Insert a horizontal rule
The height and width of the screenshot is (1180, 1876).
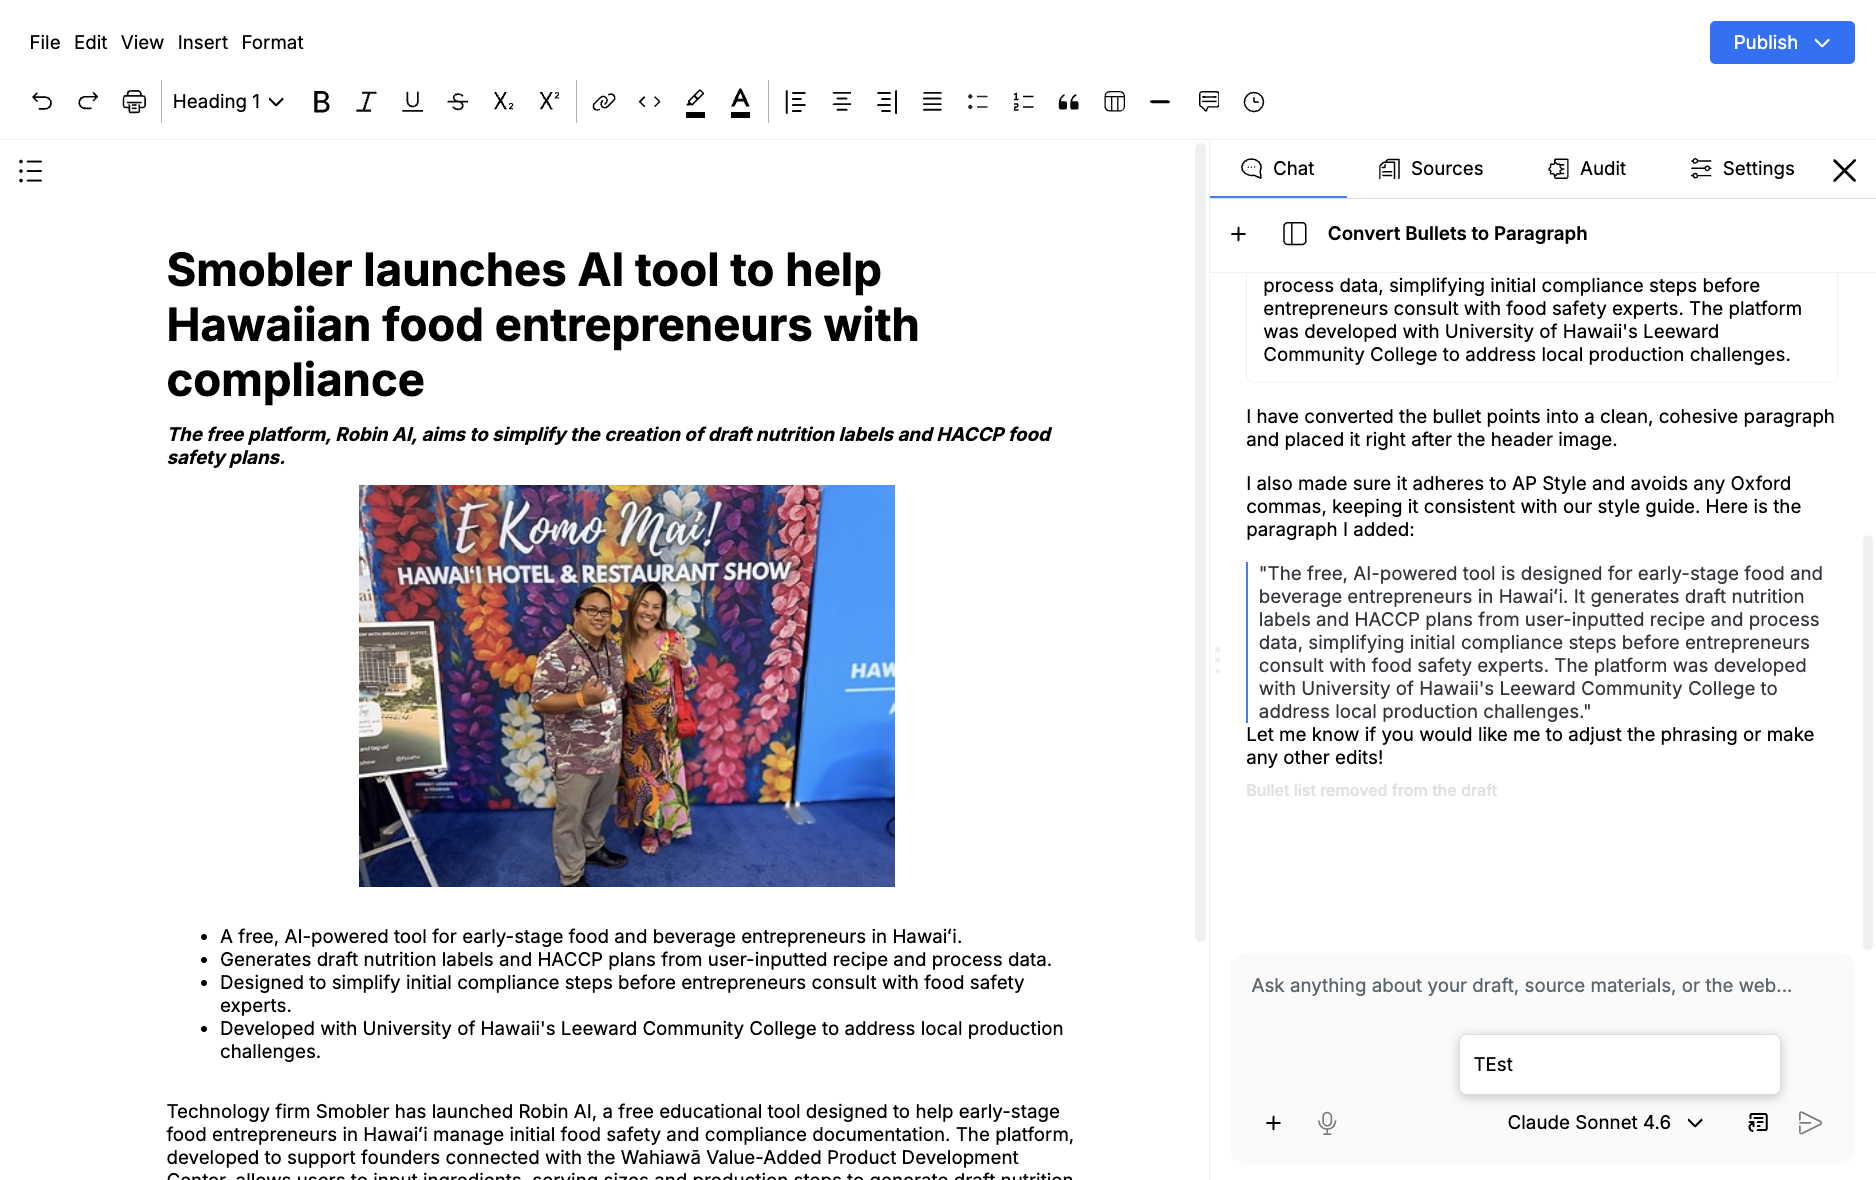[1160, 101]
